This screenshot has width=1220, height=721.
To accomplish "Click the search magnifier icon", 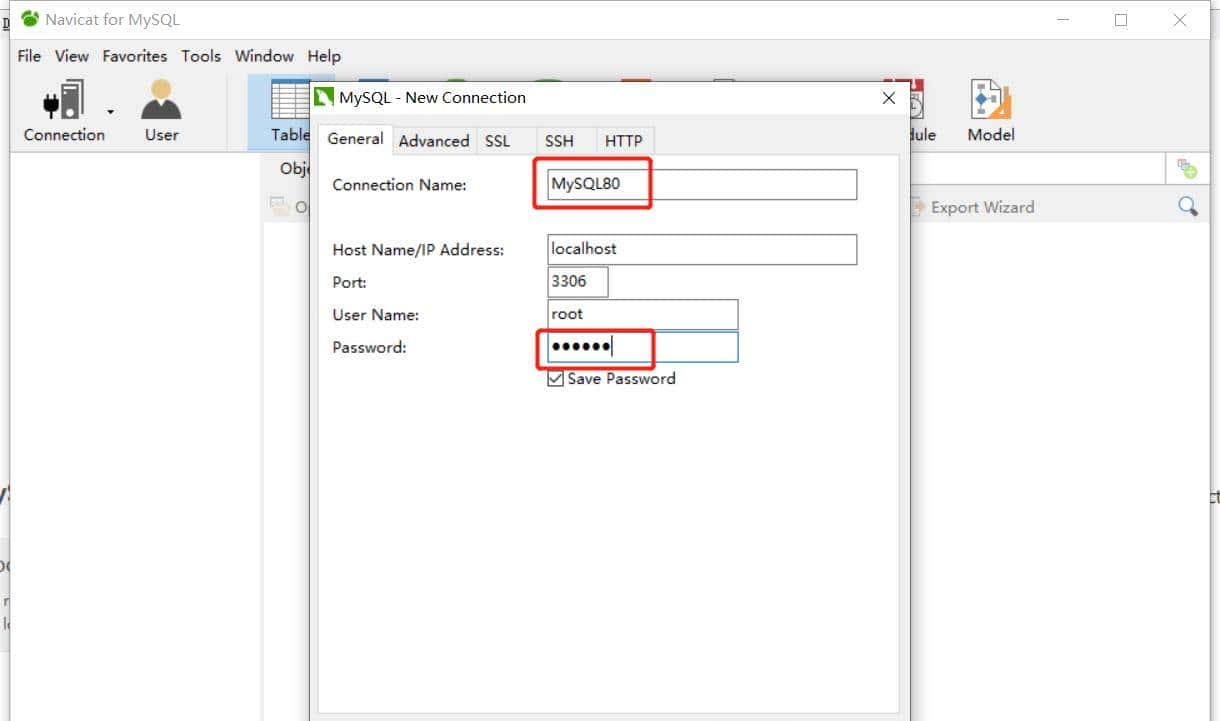I will pos(1187,207).
